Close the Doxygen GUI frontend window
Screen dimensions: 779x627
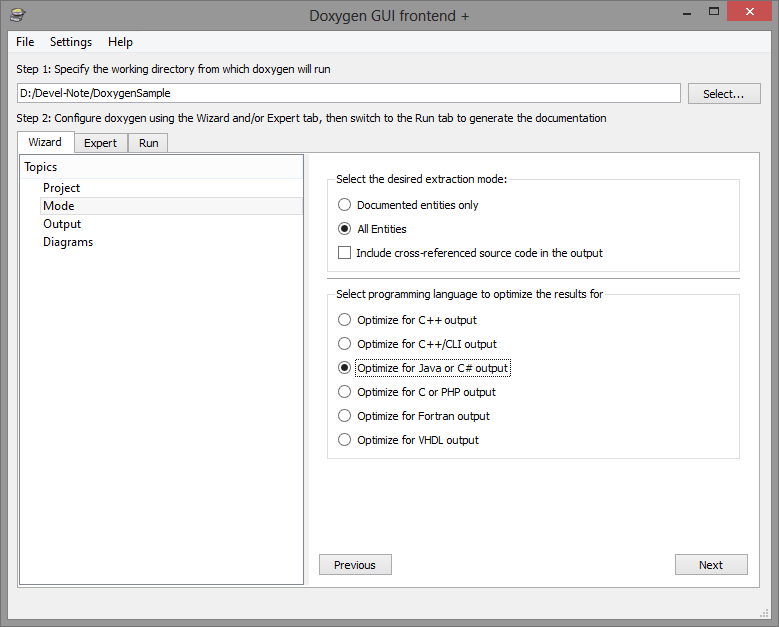[x=749, y=11]
